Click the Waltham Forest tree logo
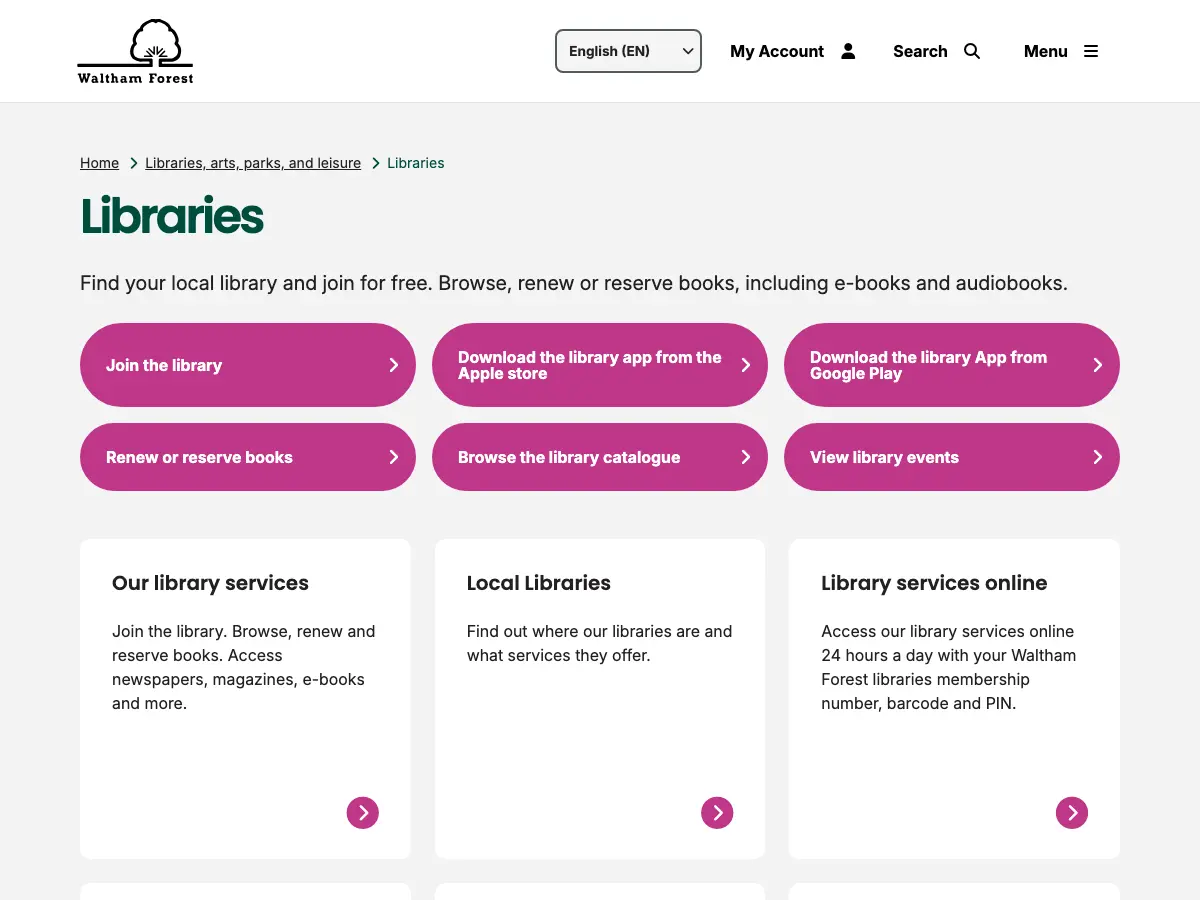Screen dimensions: 1200x900 tap(136, 51)
